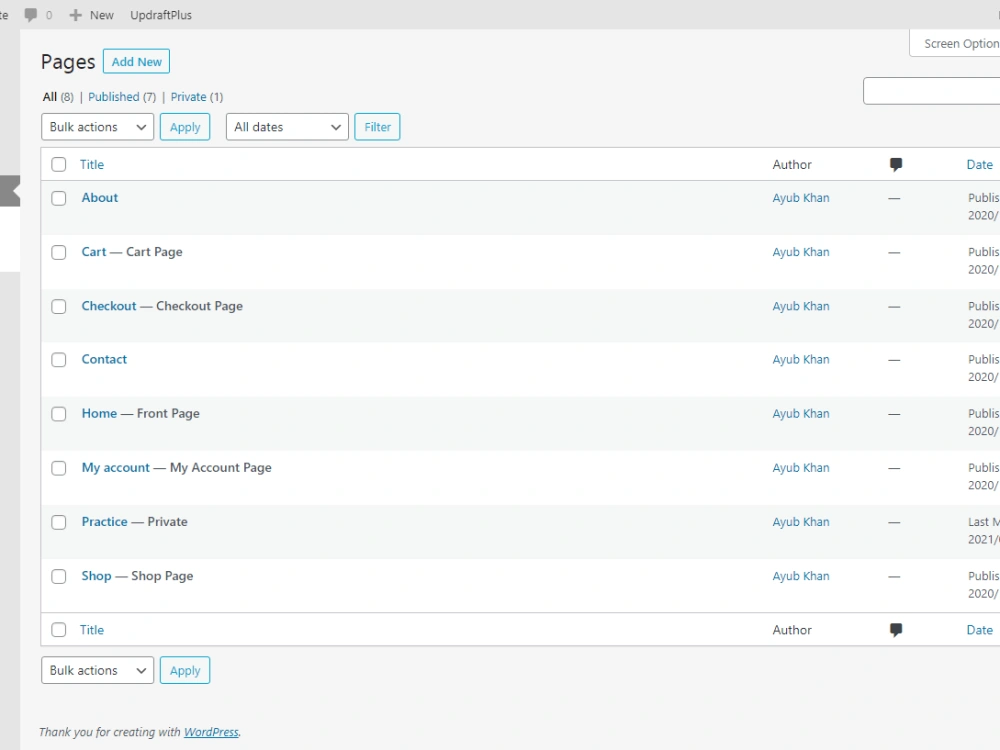
Task: Tick the select-all checkbox in footer row
Action: pyautogui.click(x=59, y=630)
